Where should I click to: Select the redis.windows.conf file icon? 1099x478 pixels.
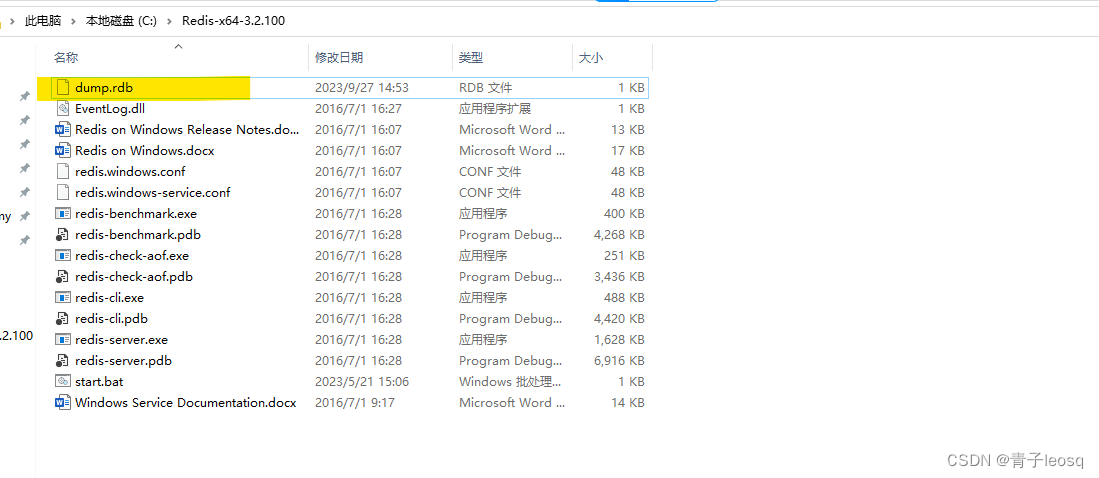(63, 172)
